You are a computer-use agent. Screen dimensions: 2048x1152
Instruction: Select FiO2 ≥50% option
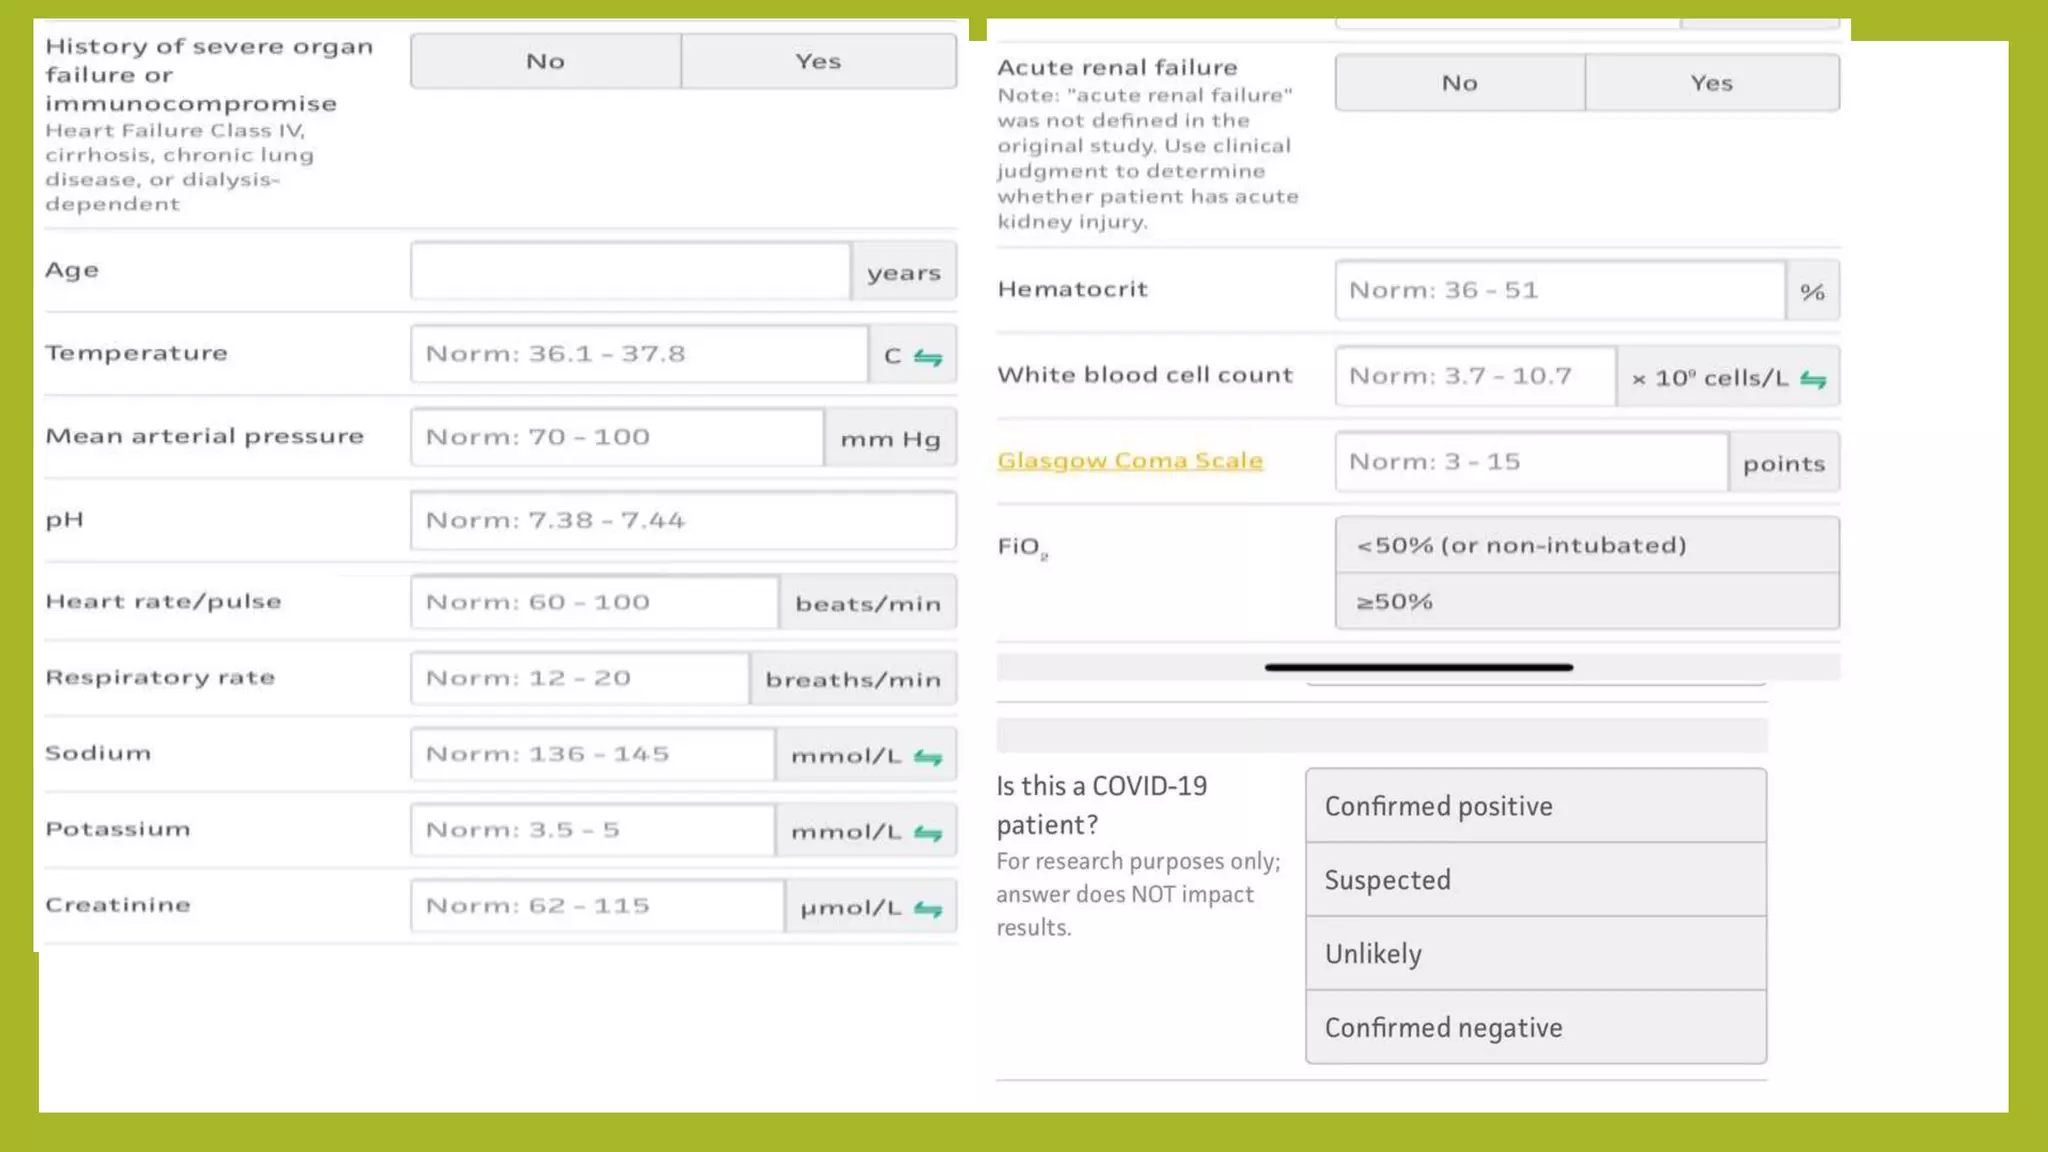1586,601
